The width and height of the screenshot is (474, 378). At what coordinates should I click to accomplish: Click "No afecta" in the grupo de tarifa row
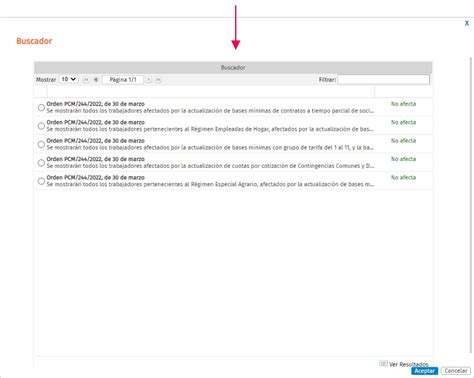pyautogui.click(x=403, y=141)
